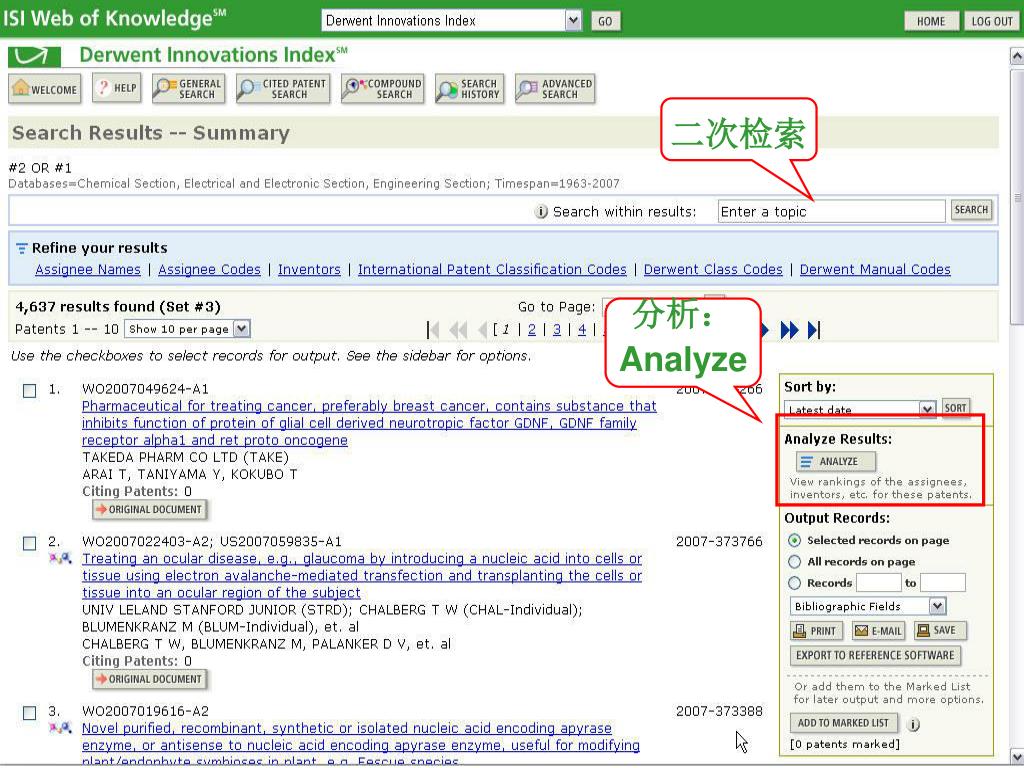
Task: Click the Refine your results funnel icon
Action: point(22,249)
